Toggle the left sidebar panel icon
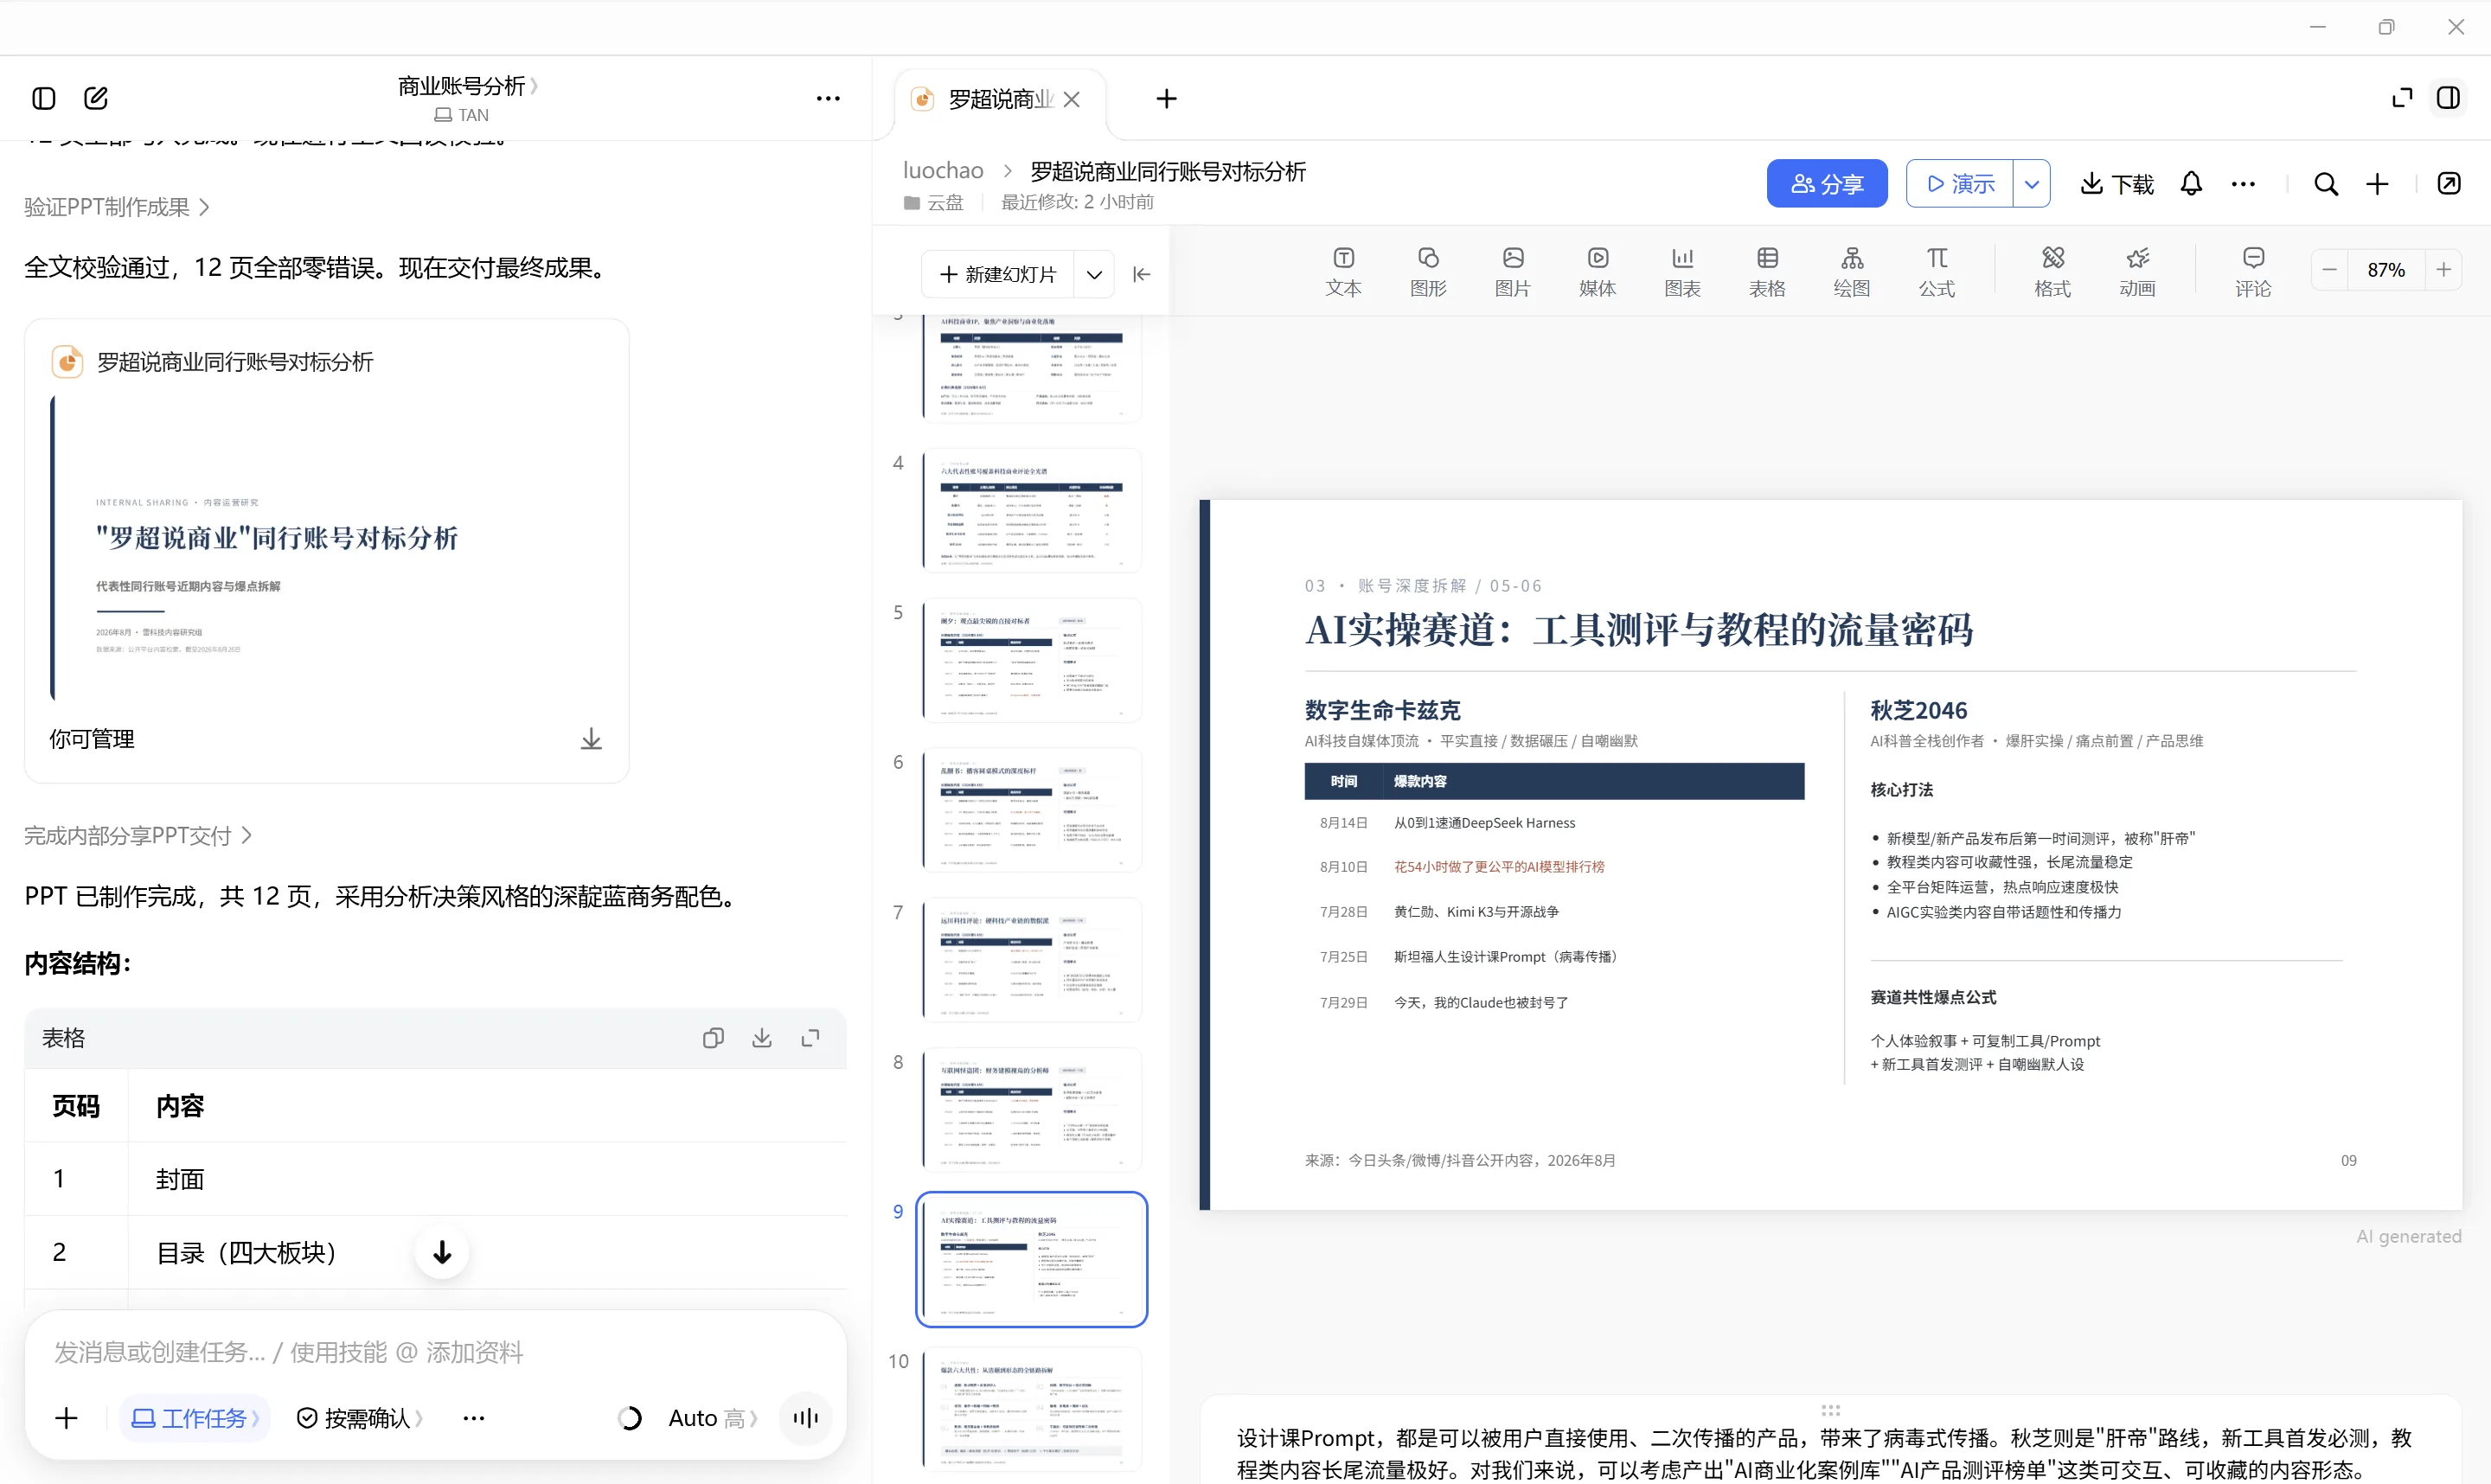Image resolution: width=2491 pixels, height=1484 pixels. pyautogui.click(x=43, y=98)
